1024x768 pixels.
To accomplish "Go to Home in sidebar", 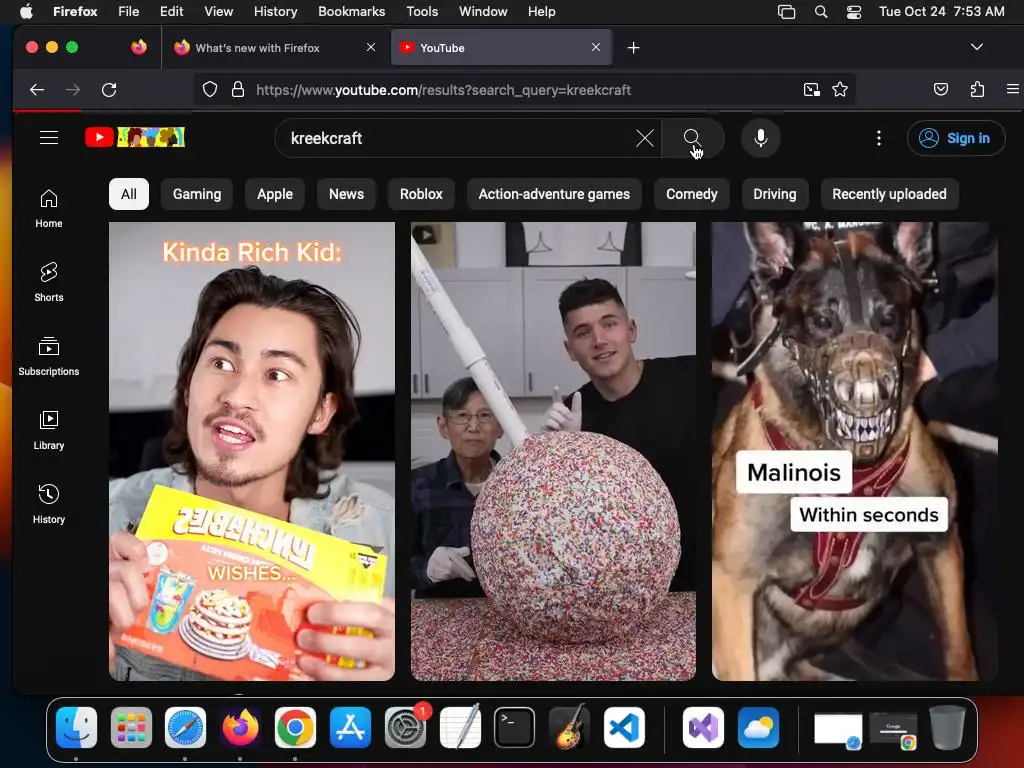I will 49,209.
